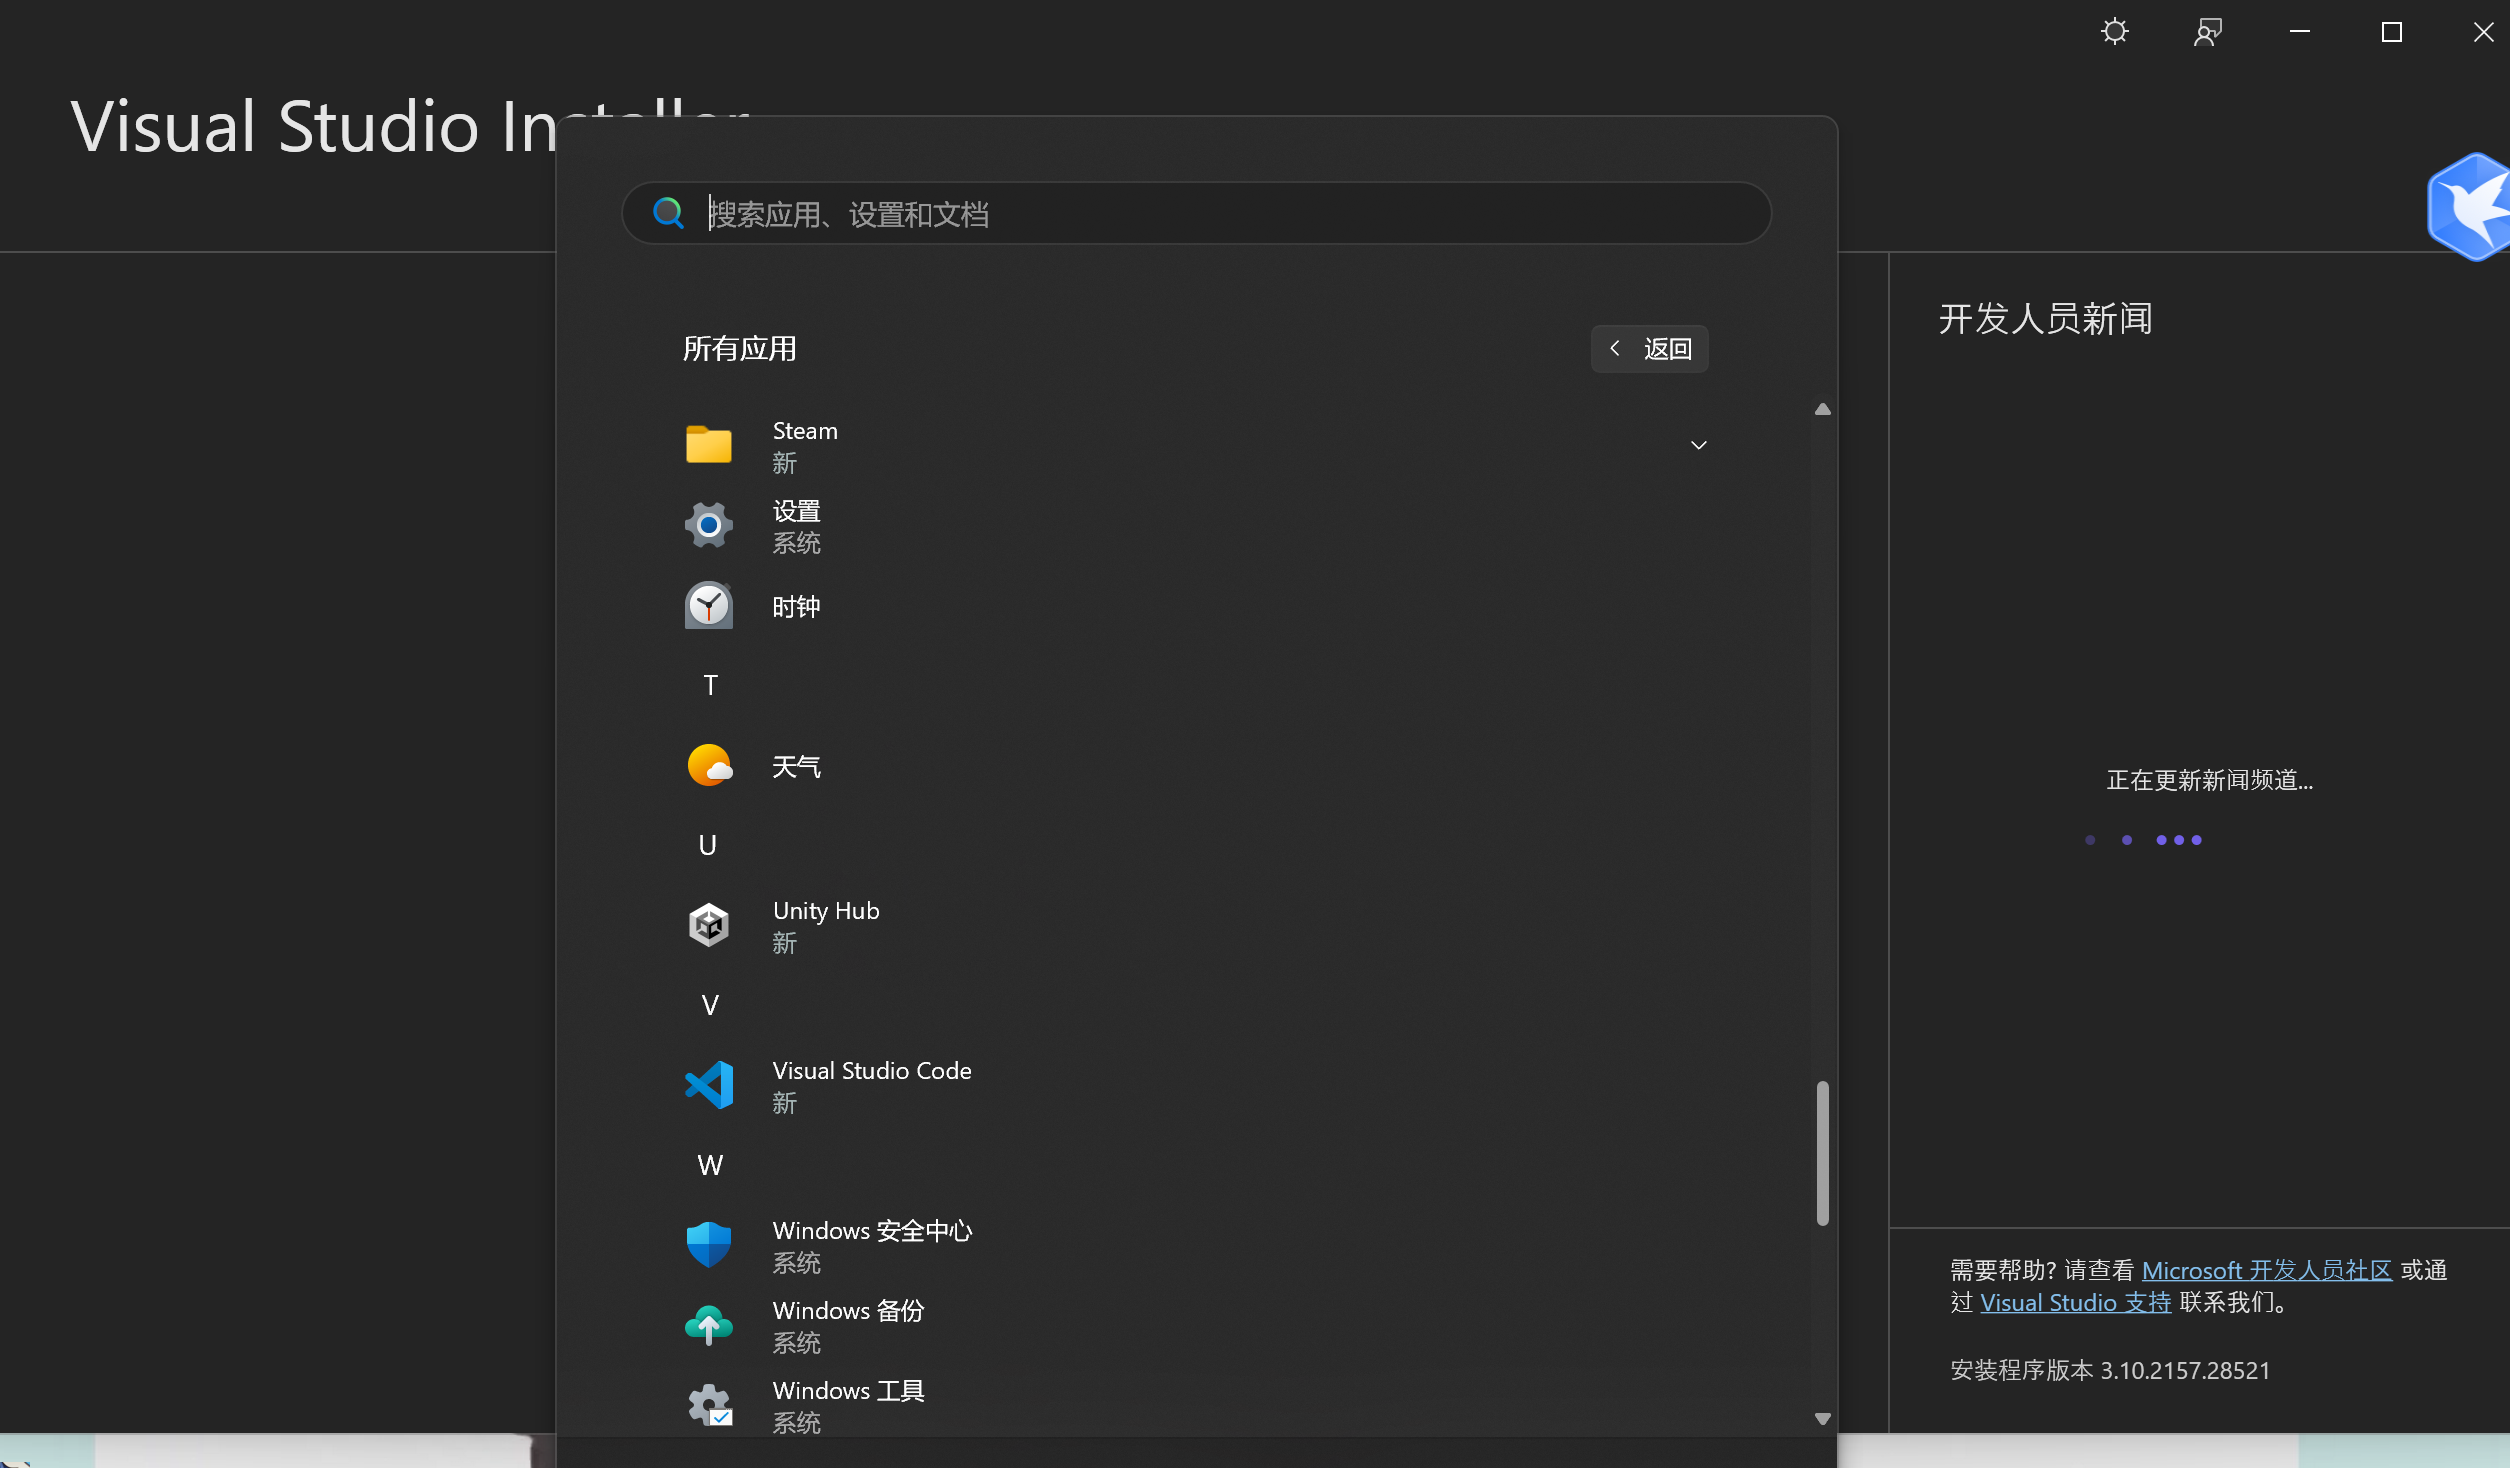Launch the Clock app icon
The width and height of the screenshot is (2510, 1468).
pyautogui.click(x=708, y=605)
